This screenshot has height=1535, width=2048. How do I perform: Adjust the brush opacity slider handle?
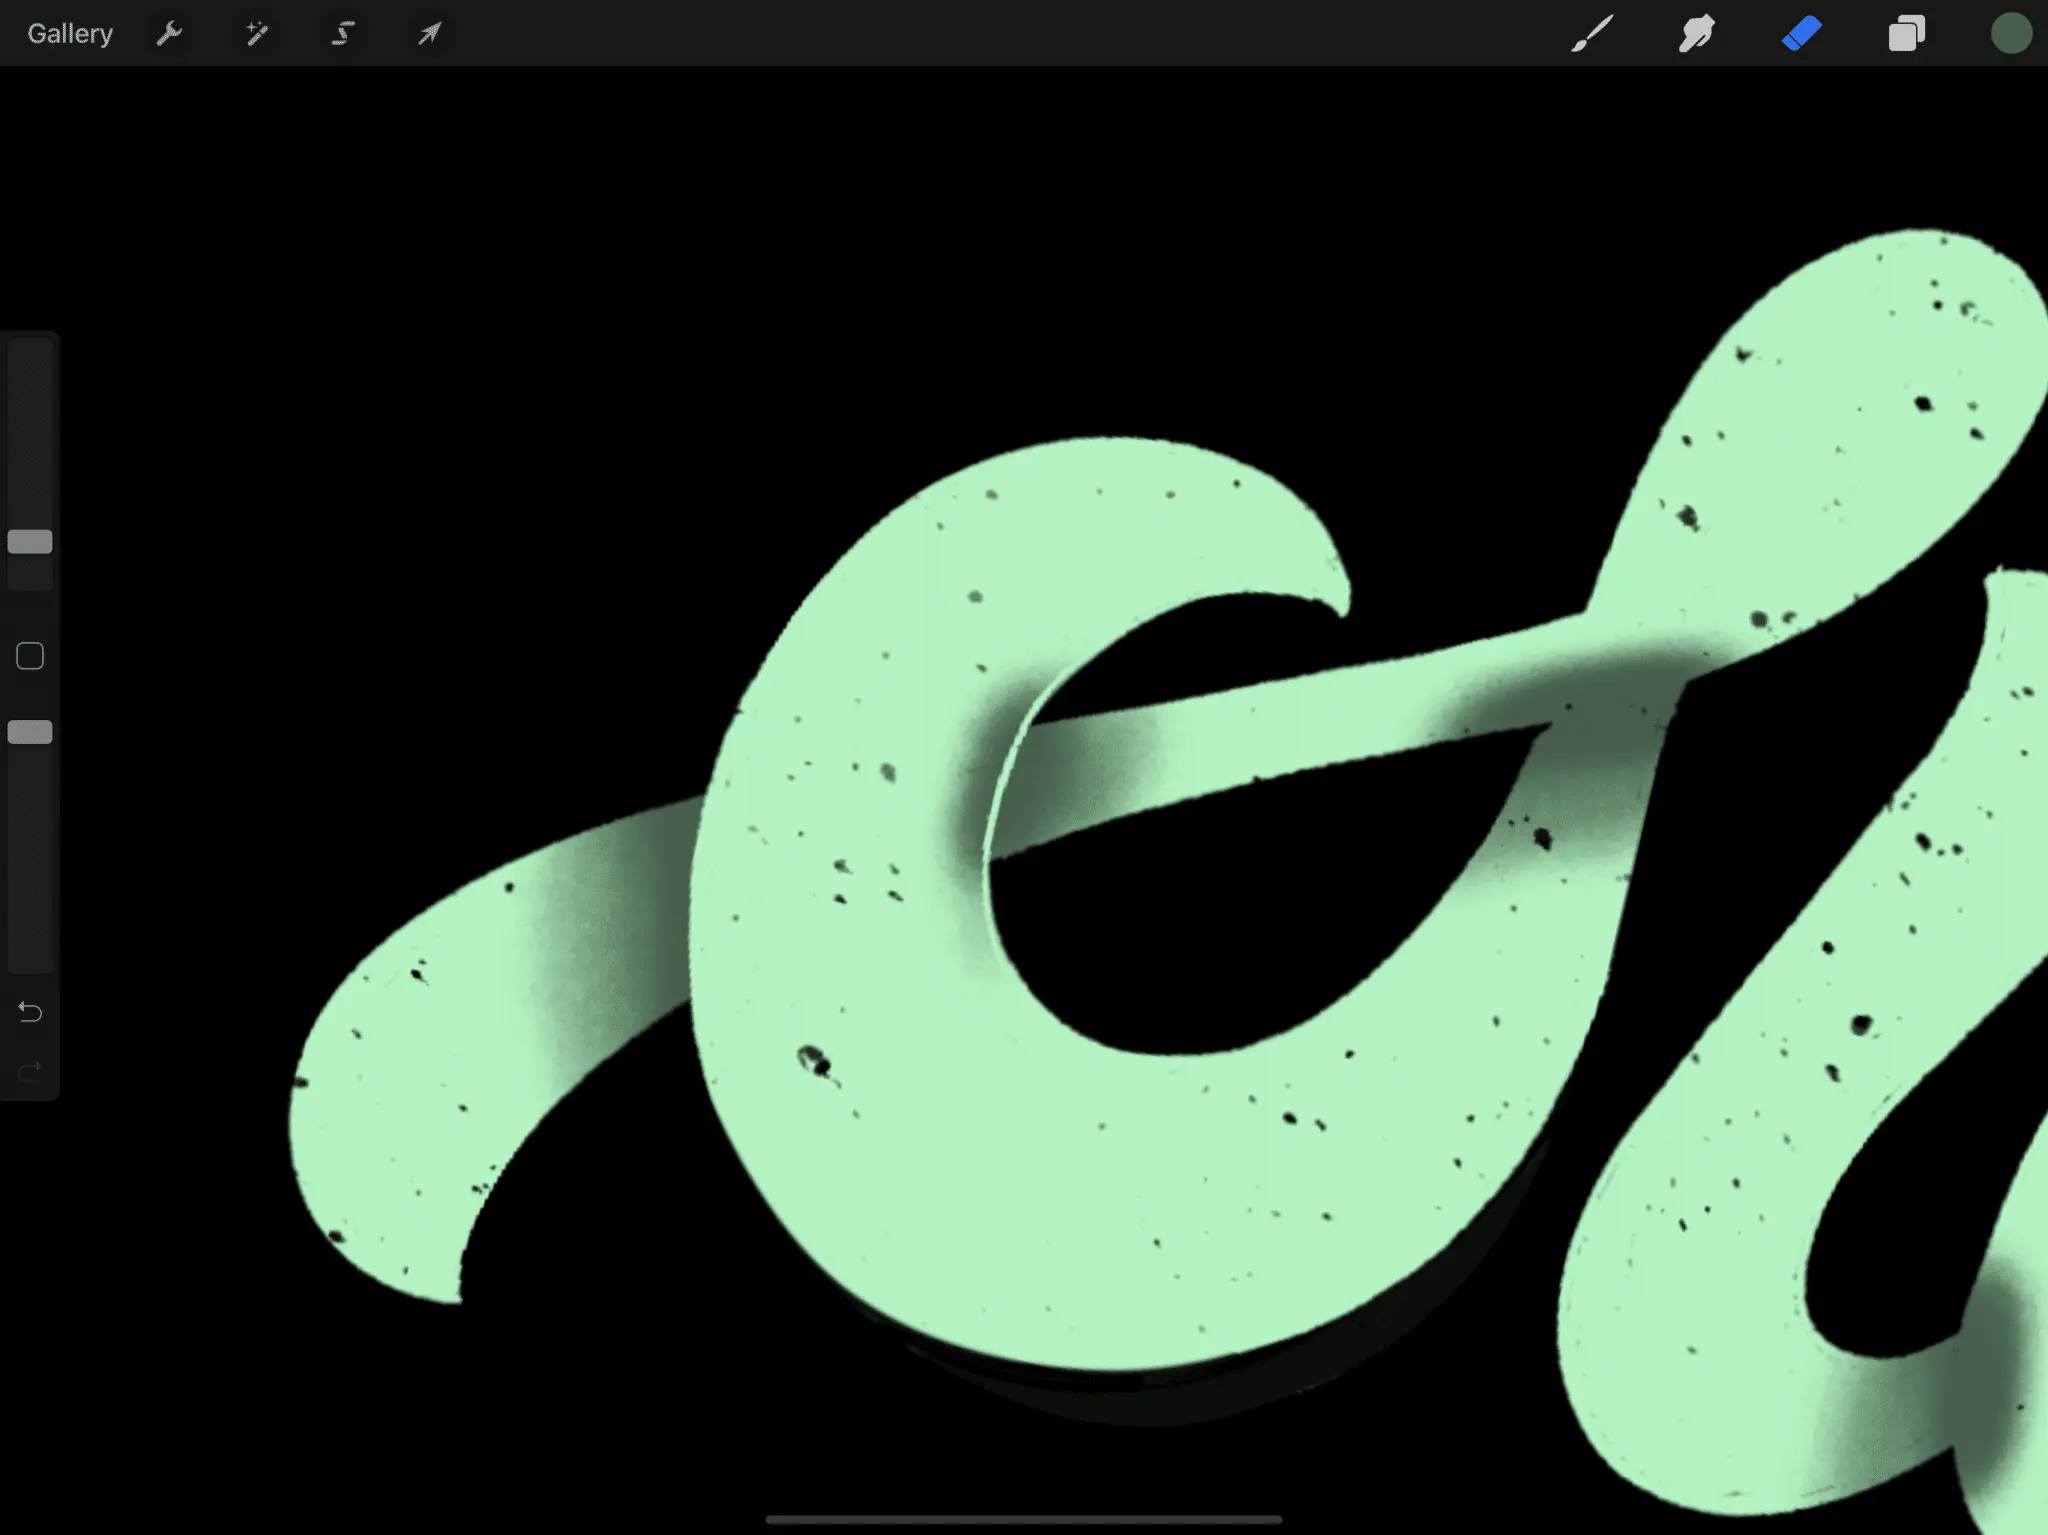30,732
